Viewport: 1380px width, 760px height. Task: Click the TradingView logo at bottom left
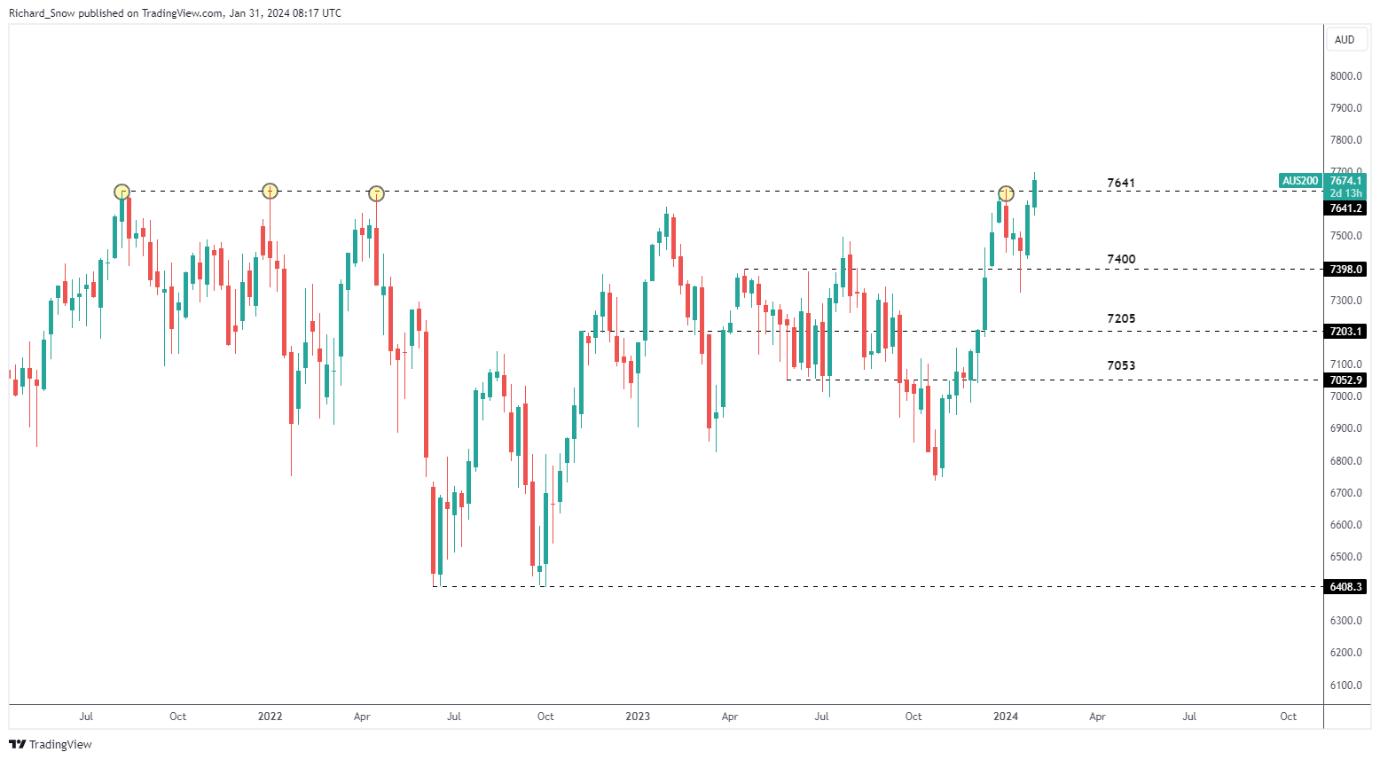[50, 745]
